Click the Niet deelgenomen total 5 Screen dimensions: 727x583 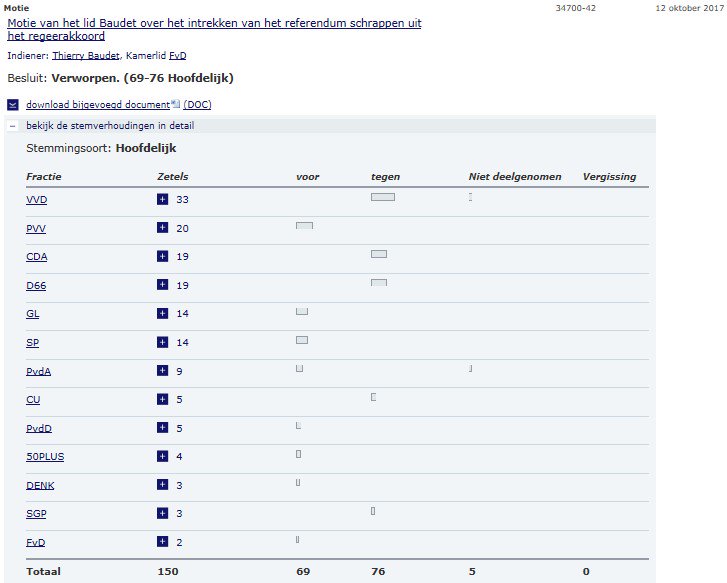(472, 571)
